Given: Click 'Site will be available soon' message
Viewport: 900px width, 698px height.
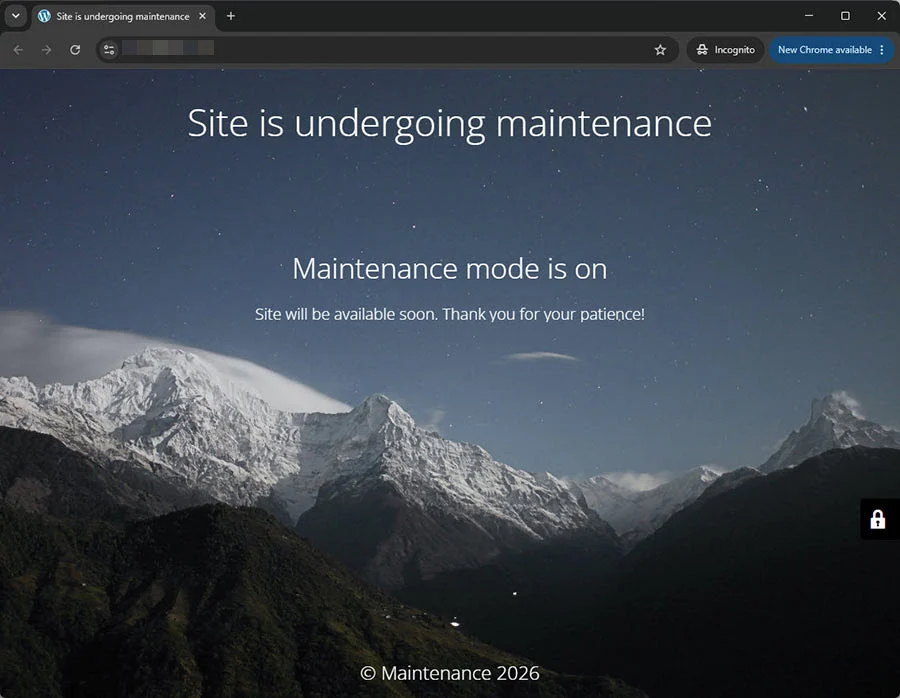Looking at the screenshot, I should pos(449,315).
